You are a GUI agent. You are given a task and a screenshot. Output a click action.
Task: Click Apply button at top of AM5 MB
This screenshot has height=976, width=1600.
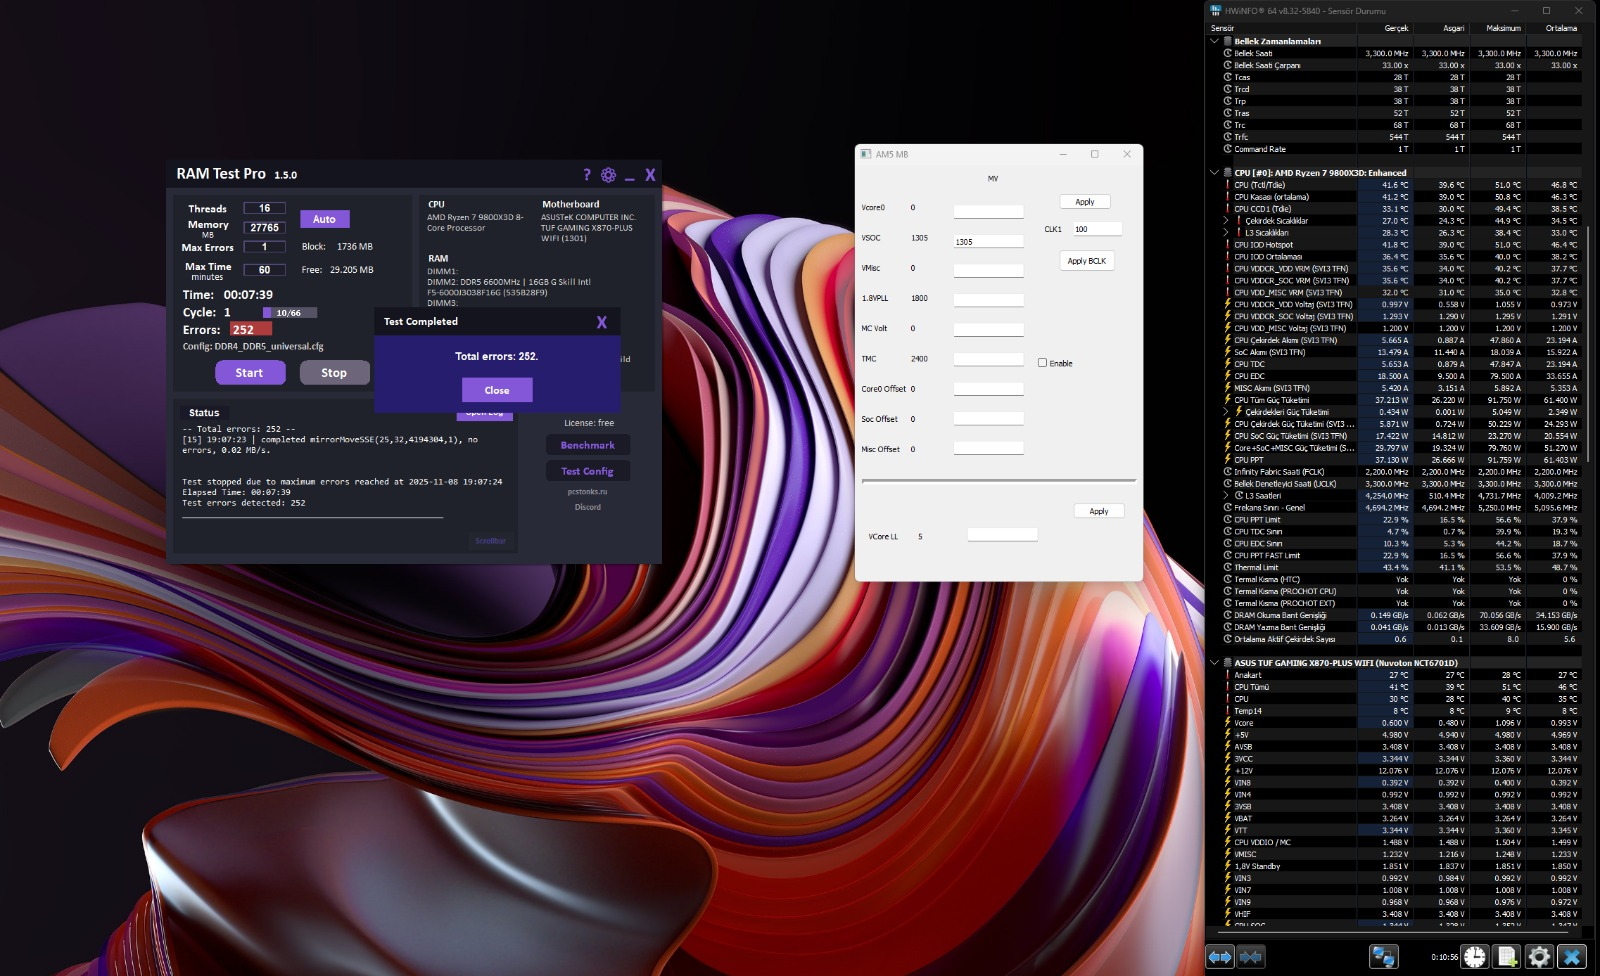tap(1085, 202)
